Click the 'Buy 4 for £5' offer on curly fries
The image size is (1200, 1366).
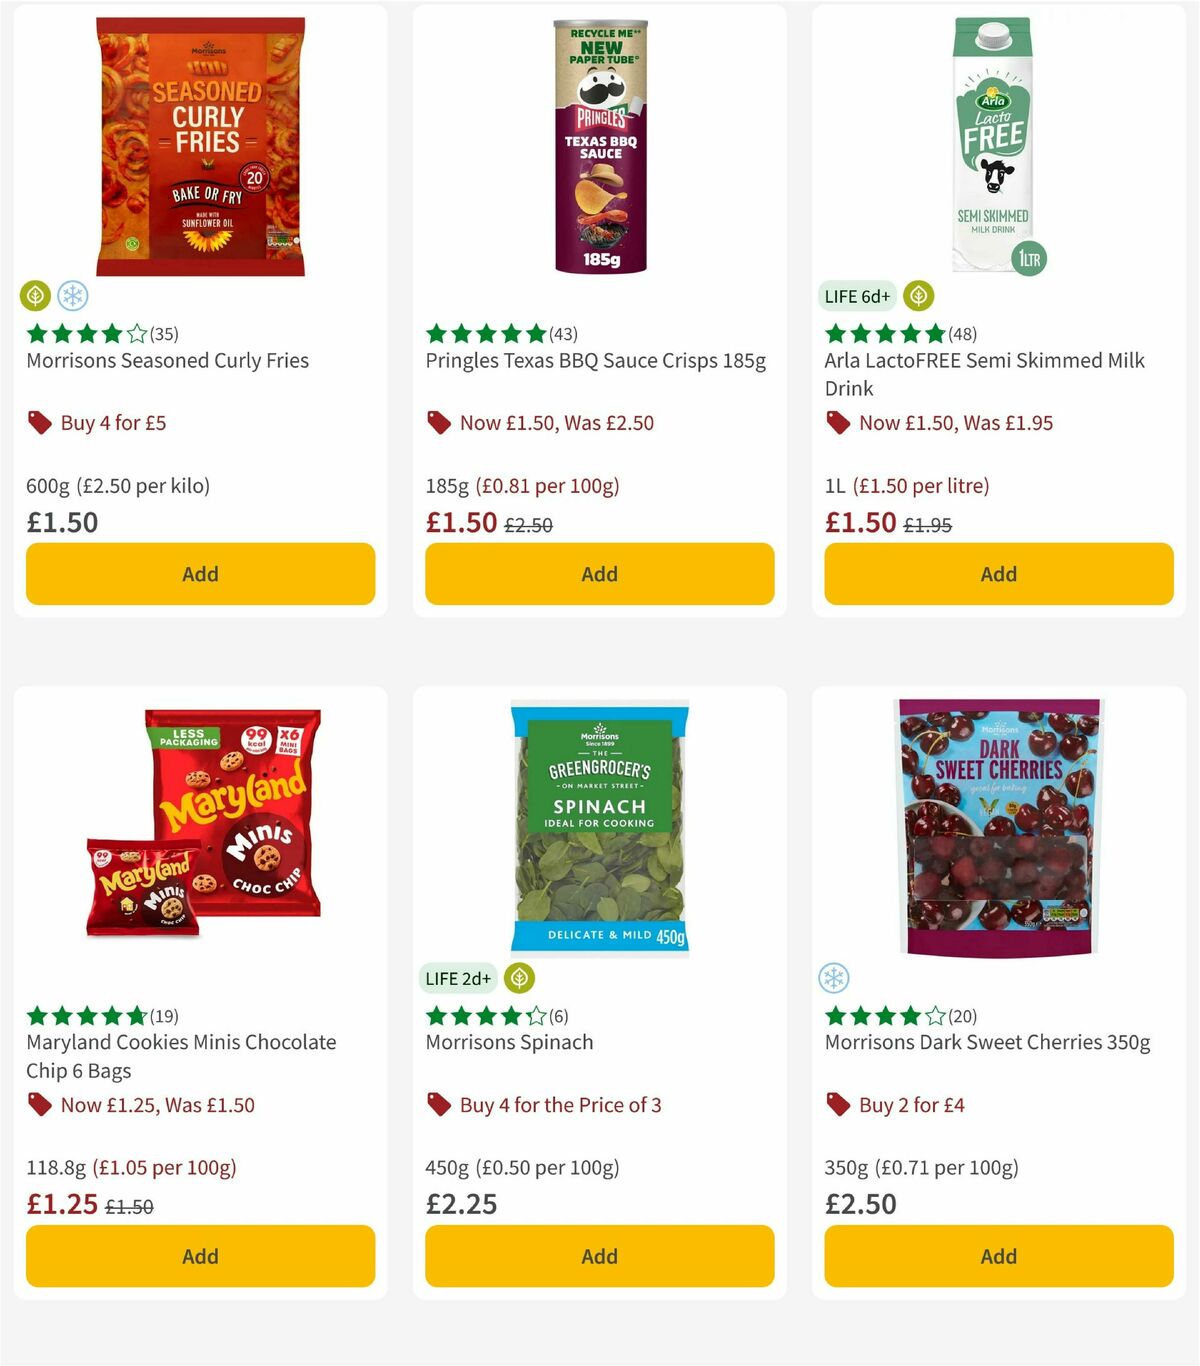coord(111,422)
